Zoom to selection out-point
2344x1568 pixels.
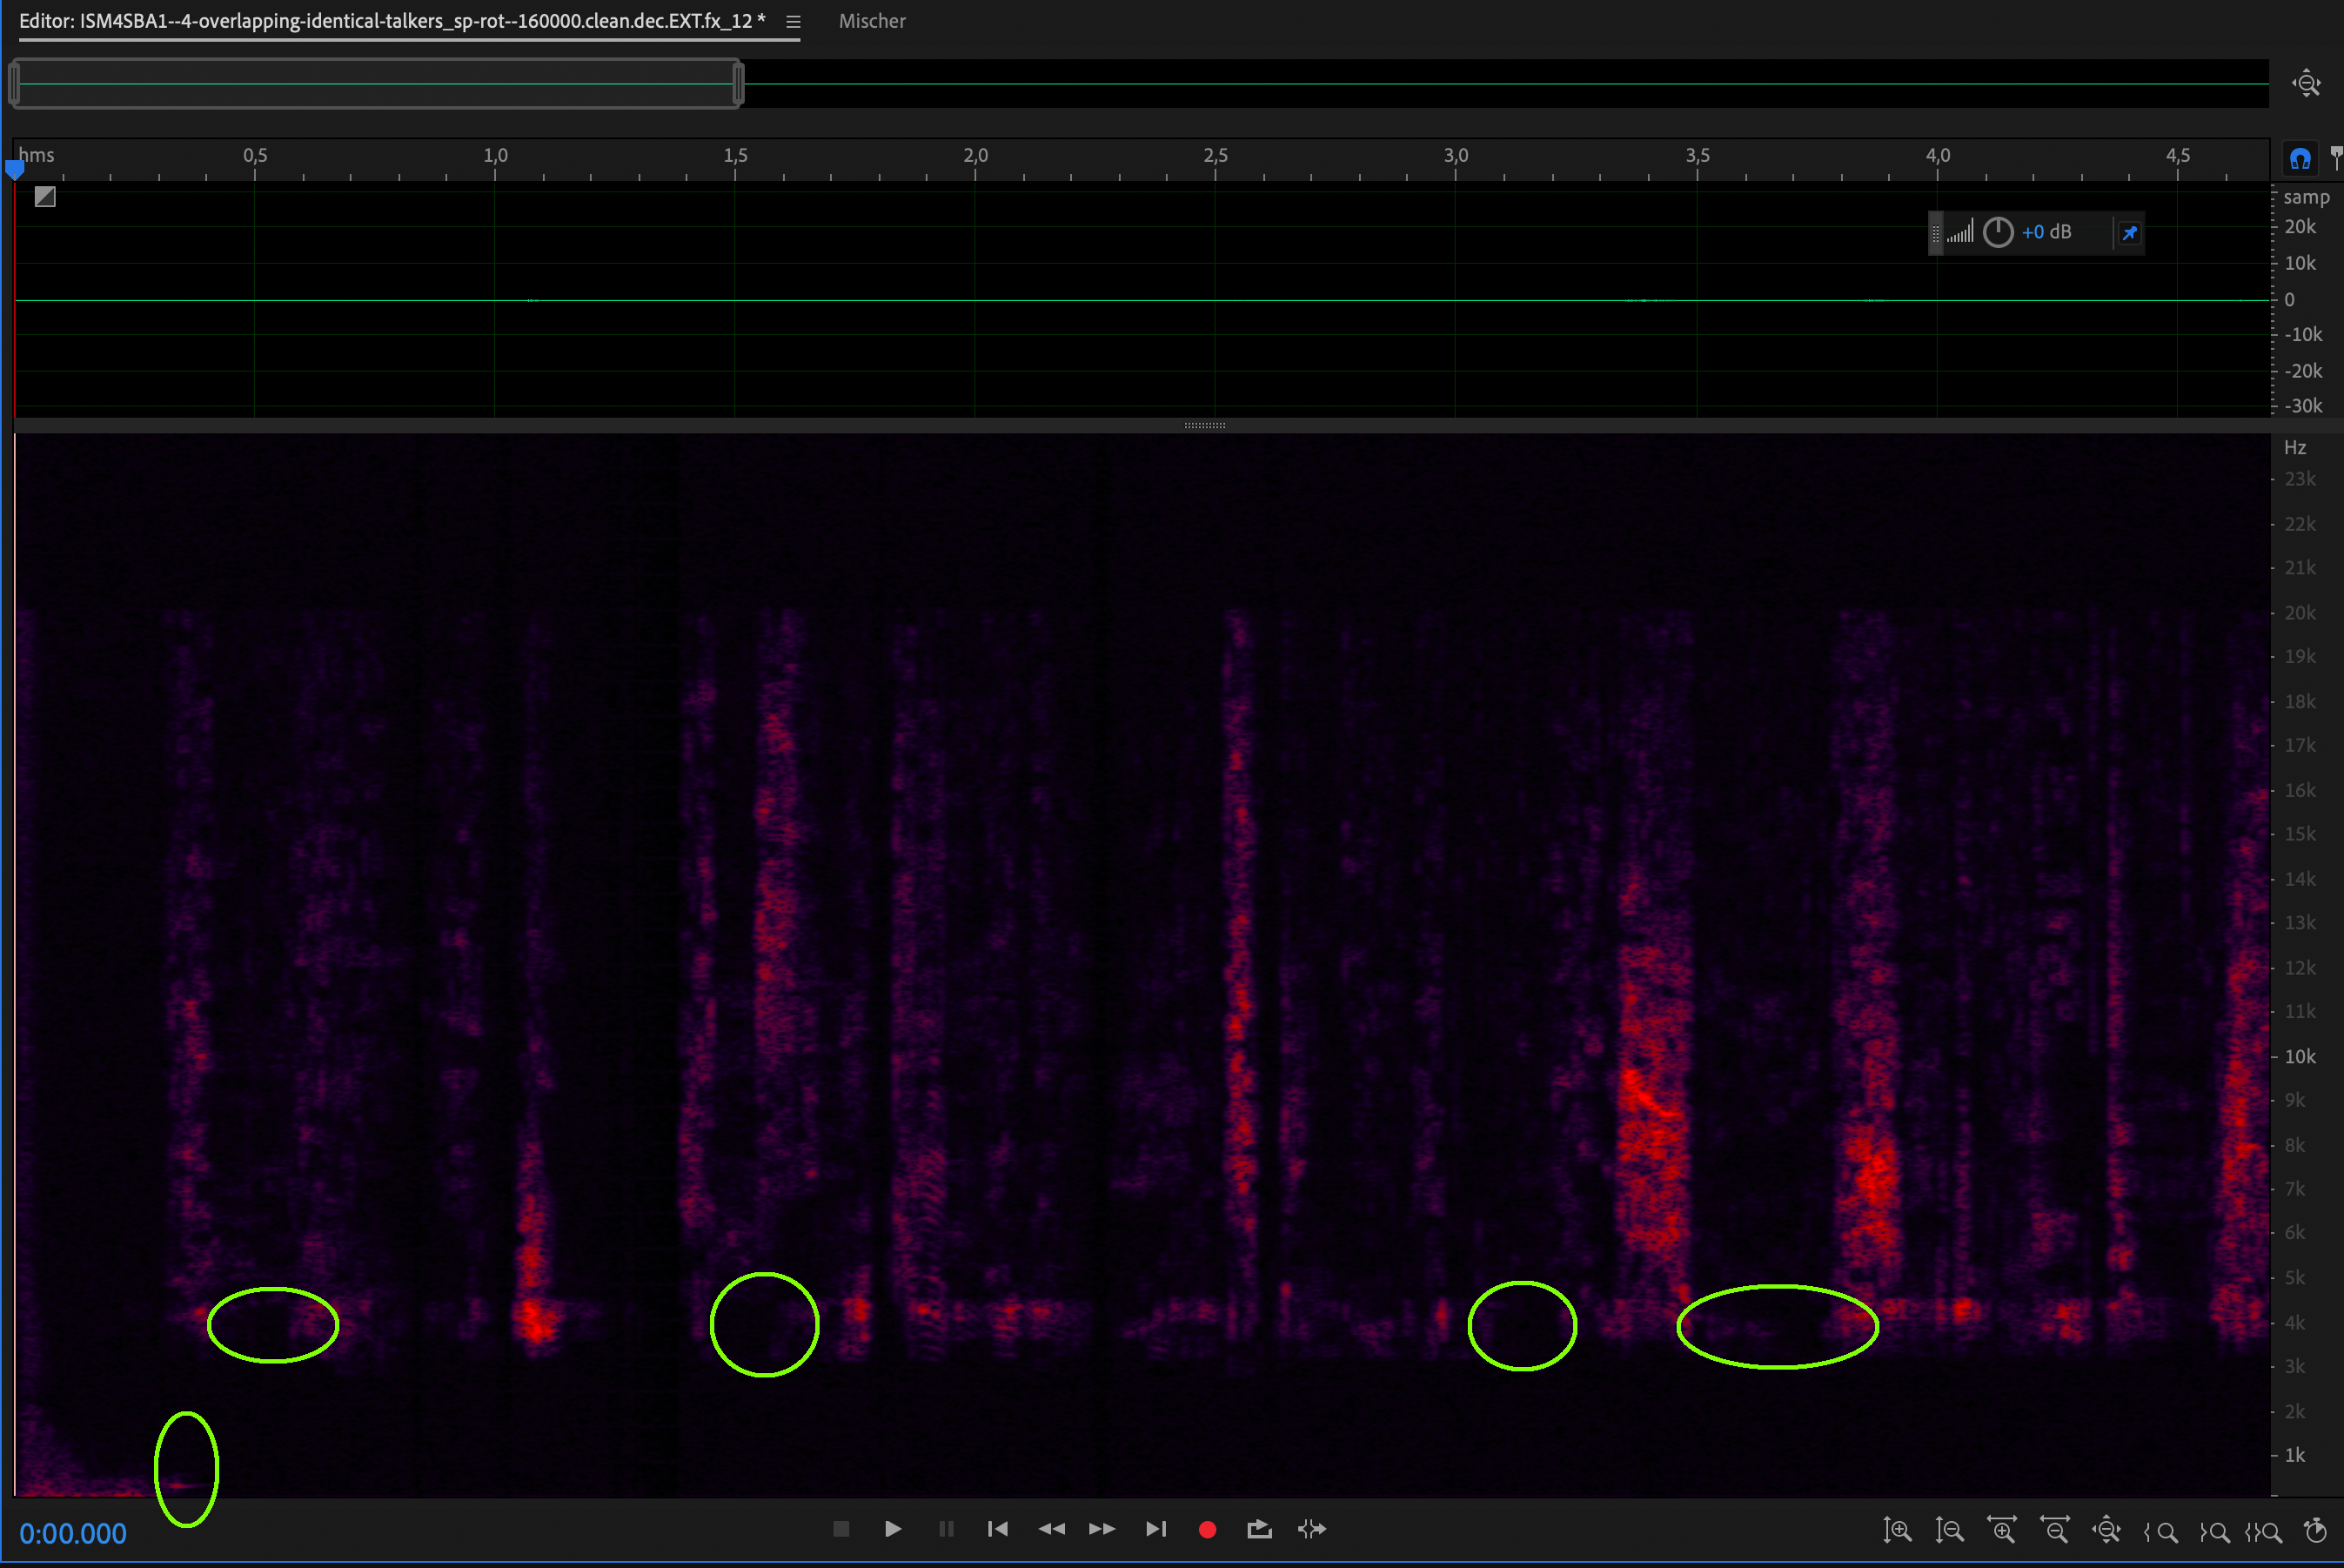pyautogui.click(x=2214, y=1531)
